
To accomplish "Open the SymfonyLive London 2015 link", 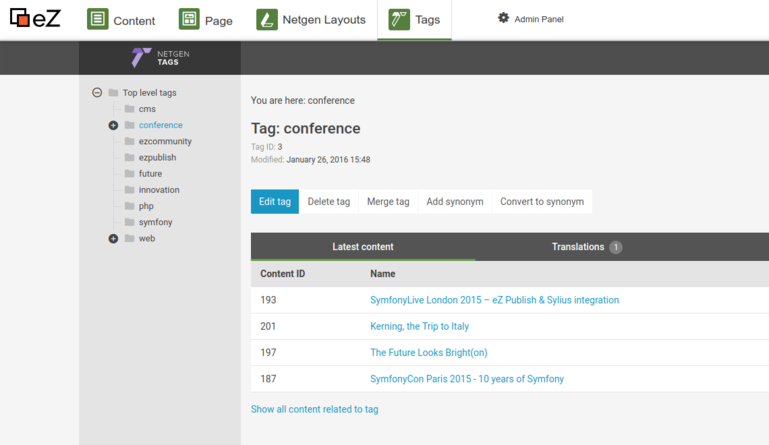I will click(494, 300).
